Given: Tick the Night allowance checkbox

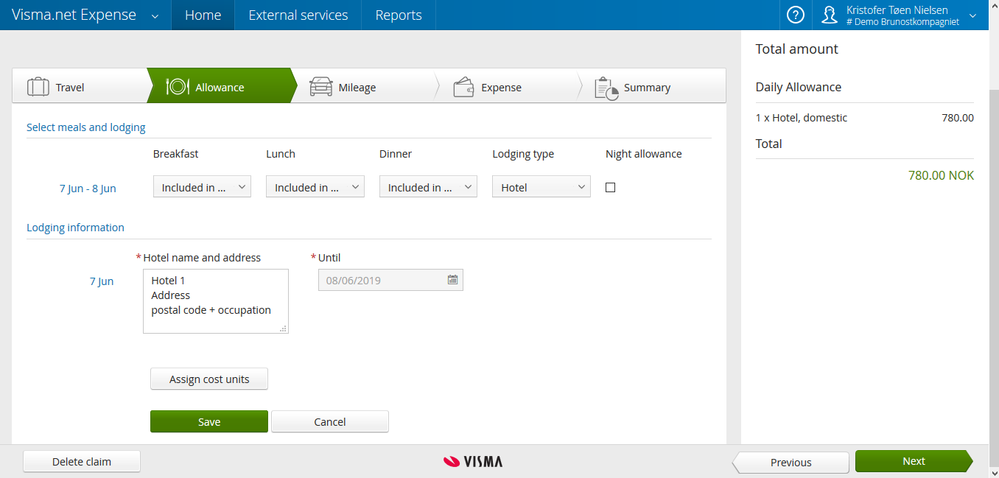Looking at the screenshot, I should click(610, 187).
